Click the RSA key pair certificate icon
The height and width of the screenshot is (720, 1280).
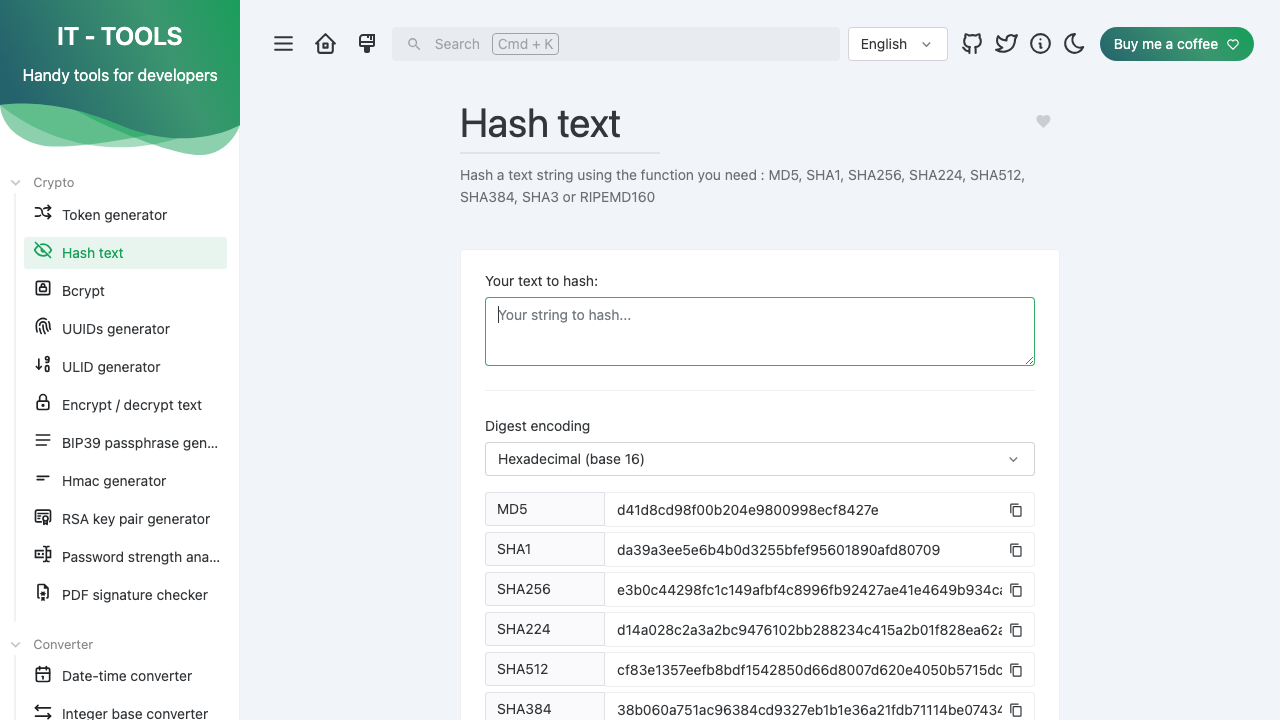(43, 517)
